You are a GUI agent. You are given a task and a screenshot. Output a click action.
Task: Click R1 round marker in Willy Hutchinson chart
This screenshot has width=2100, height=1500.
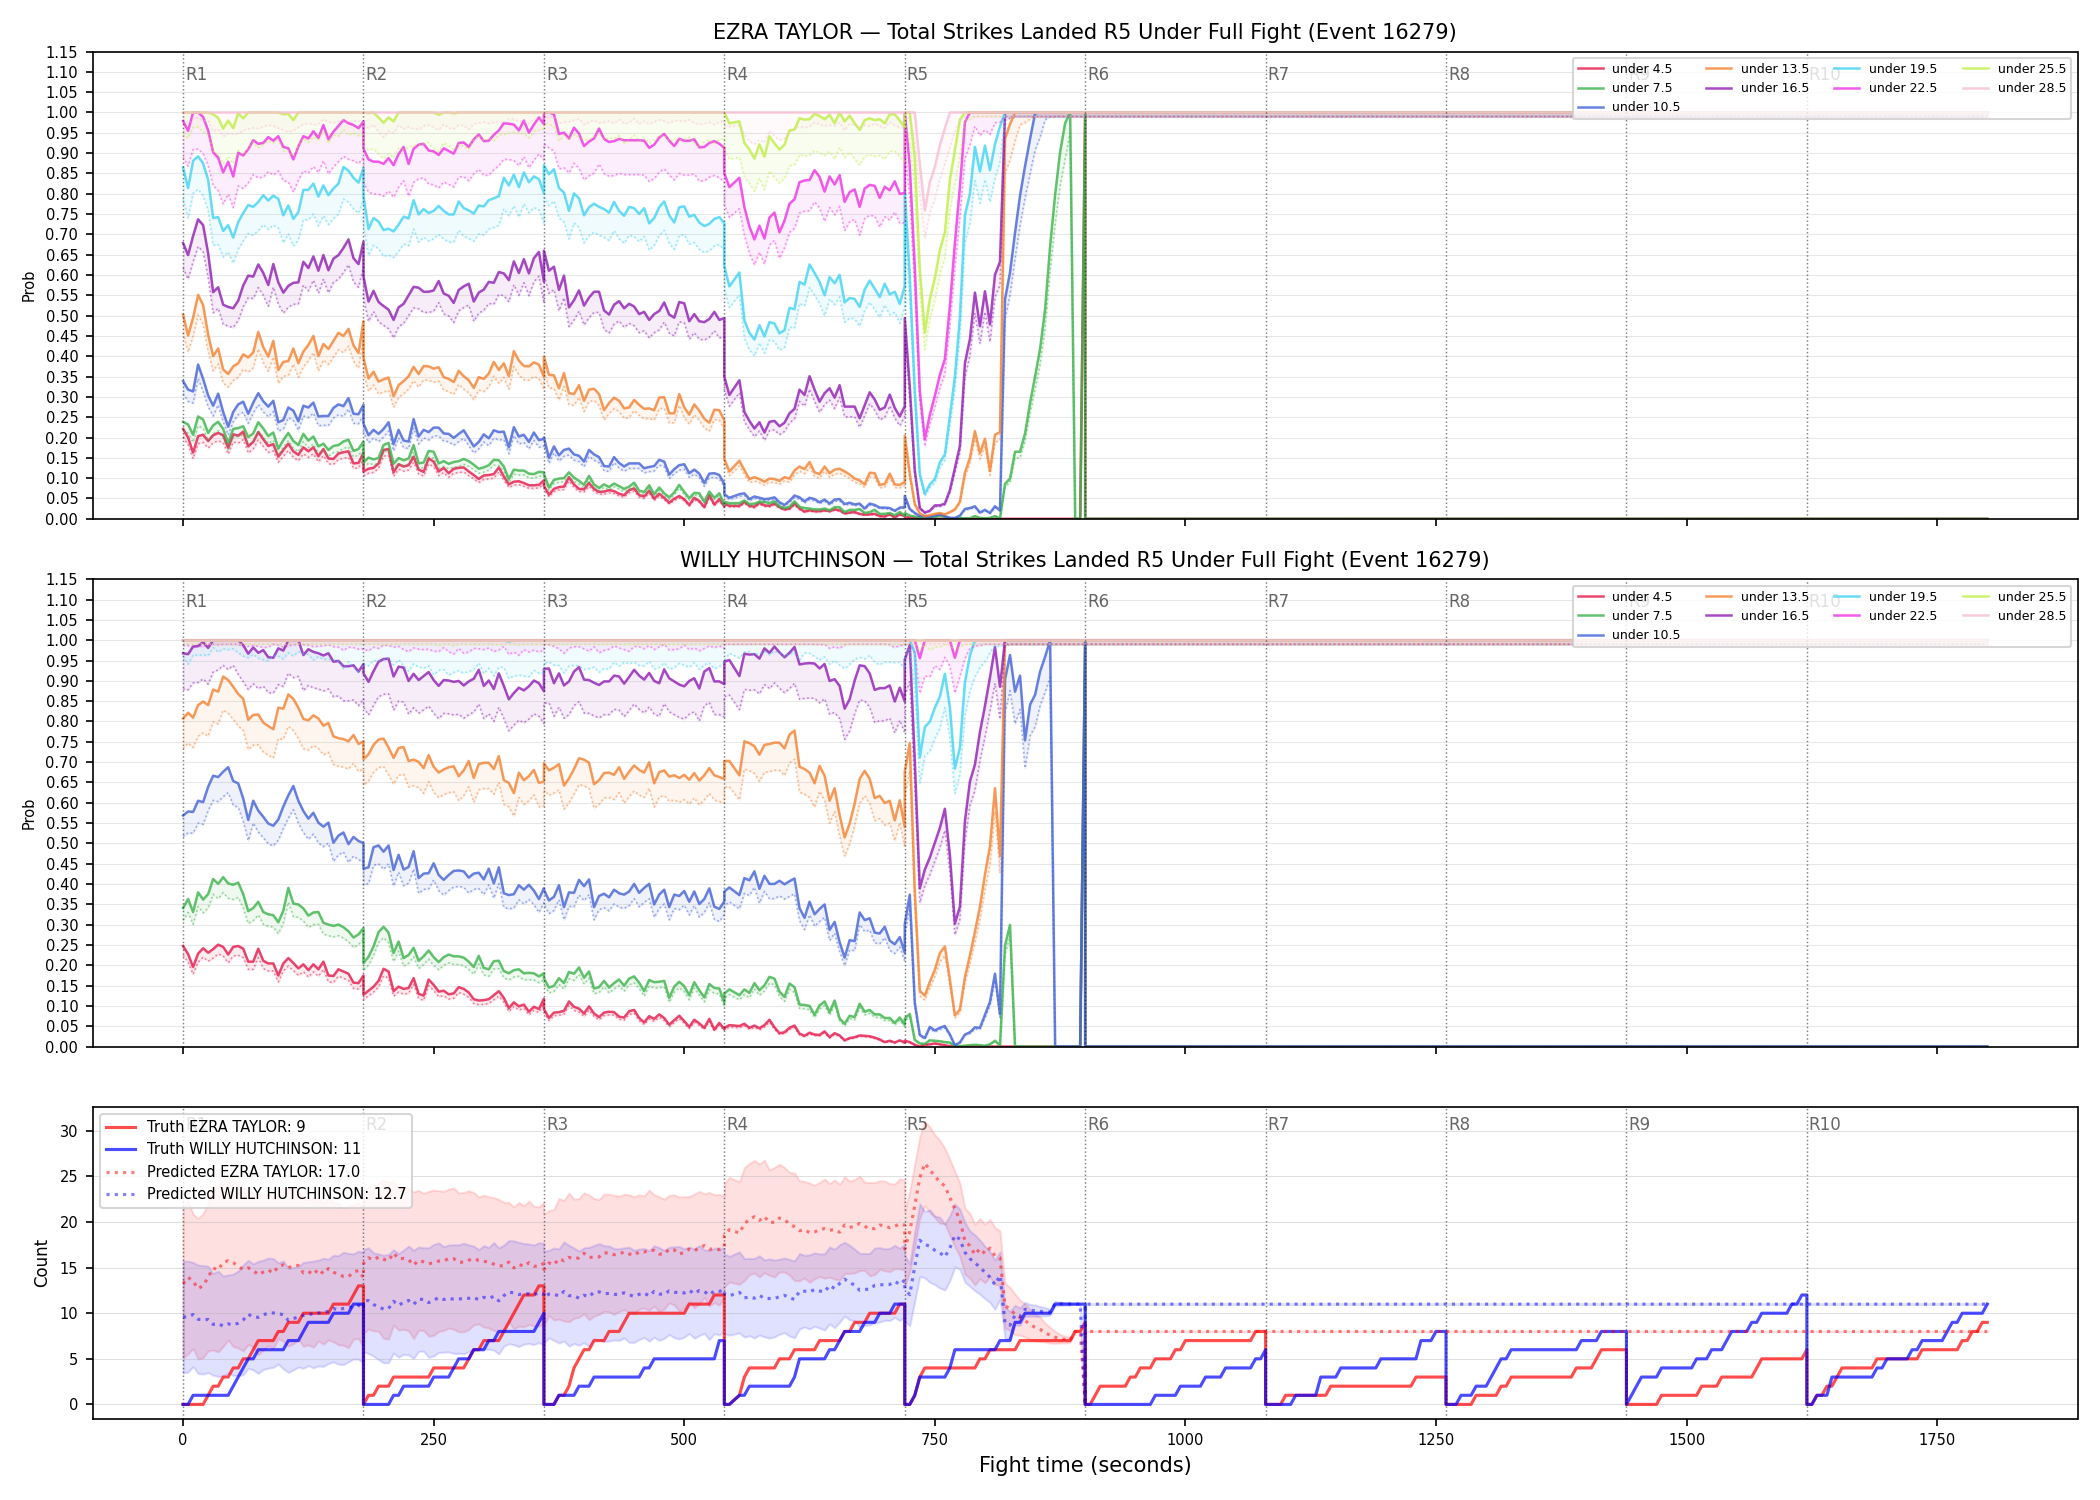(x=196, y=601)
